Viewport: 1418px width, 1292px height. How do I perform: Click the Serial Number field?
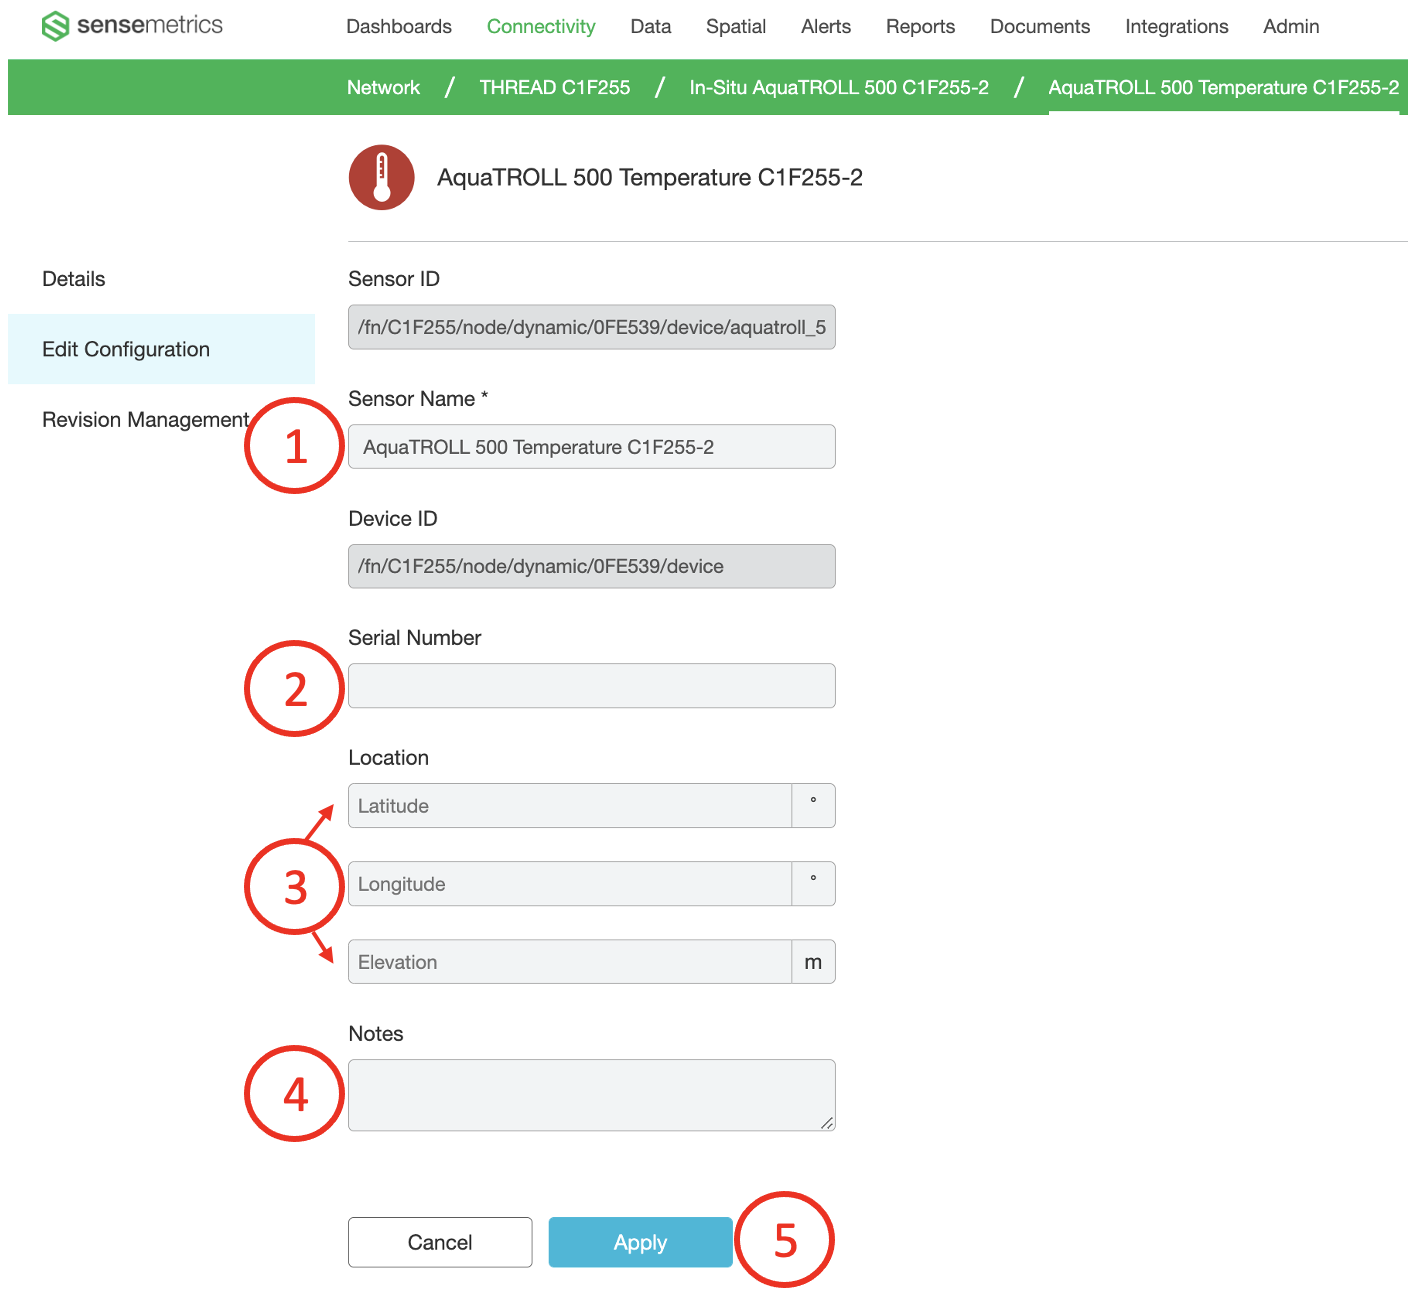click(592, 686)
